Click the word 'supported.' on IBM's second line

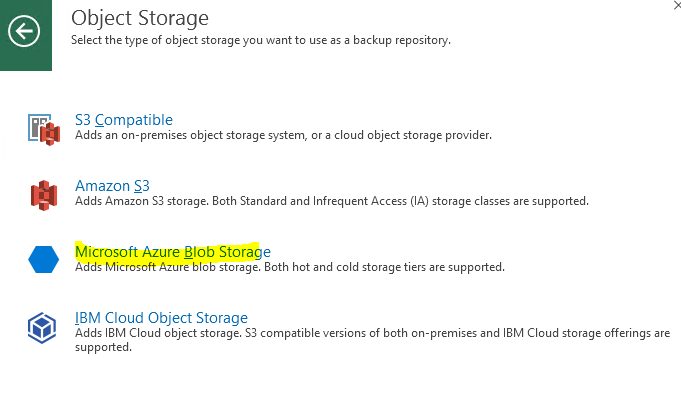pyautogui.click(x=103, y=347)
